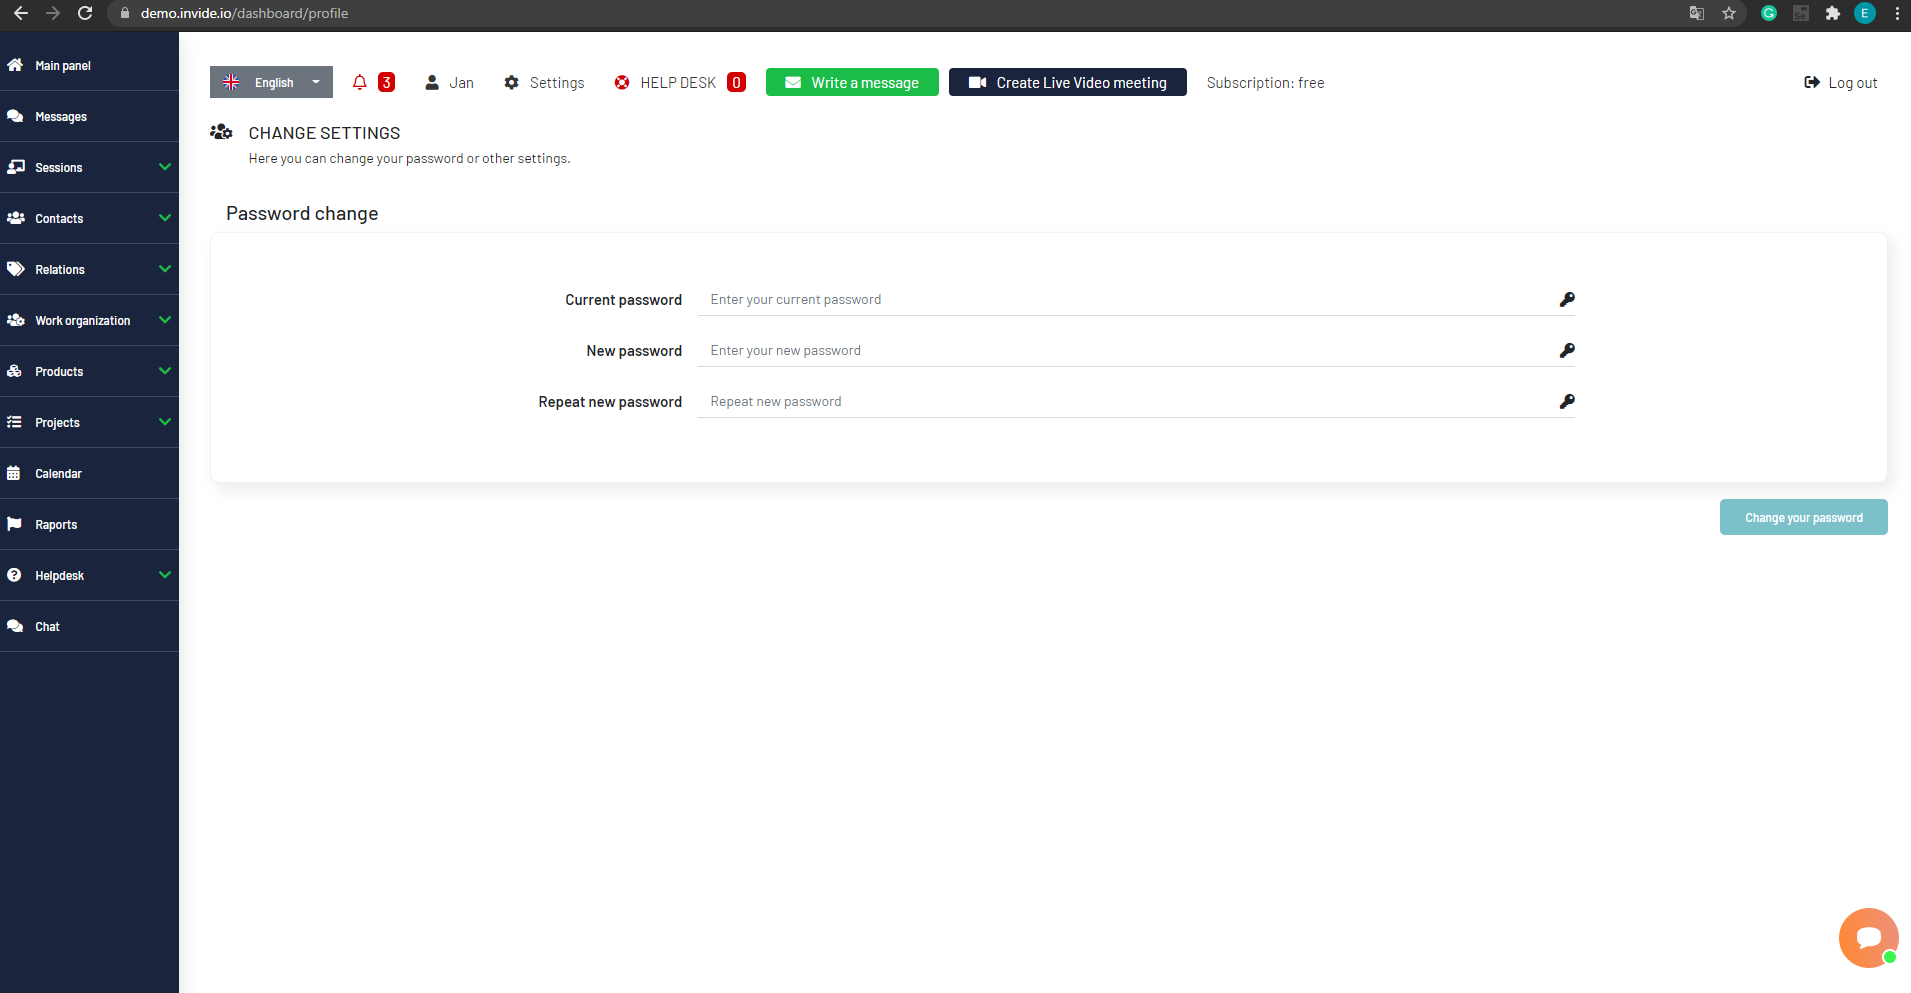This screenshot has height=993, width=1911.
Task: Click the Write a message button
Action: click(x=851, y=82)
